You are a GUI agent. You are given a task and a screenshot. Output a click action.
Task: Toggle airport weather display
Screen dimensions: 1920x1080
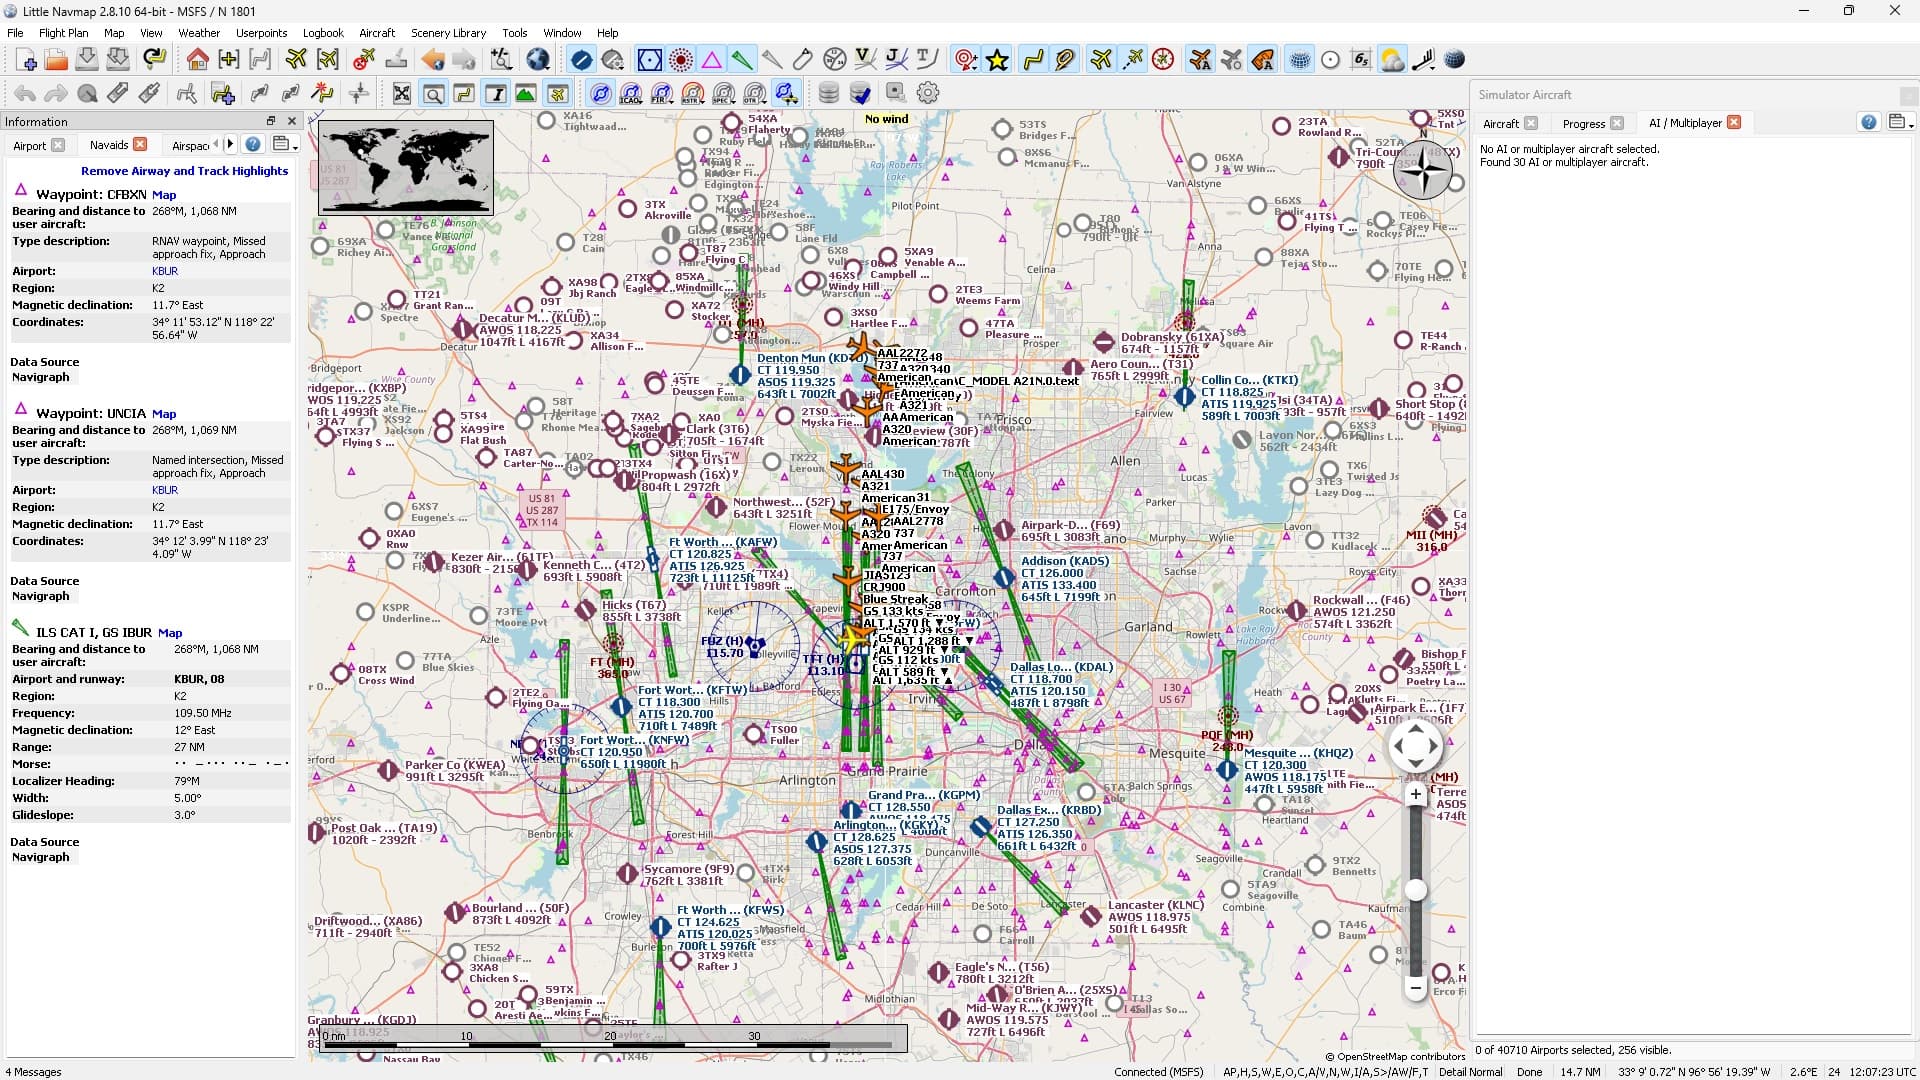click(x=1392, y=60)
